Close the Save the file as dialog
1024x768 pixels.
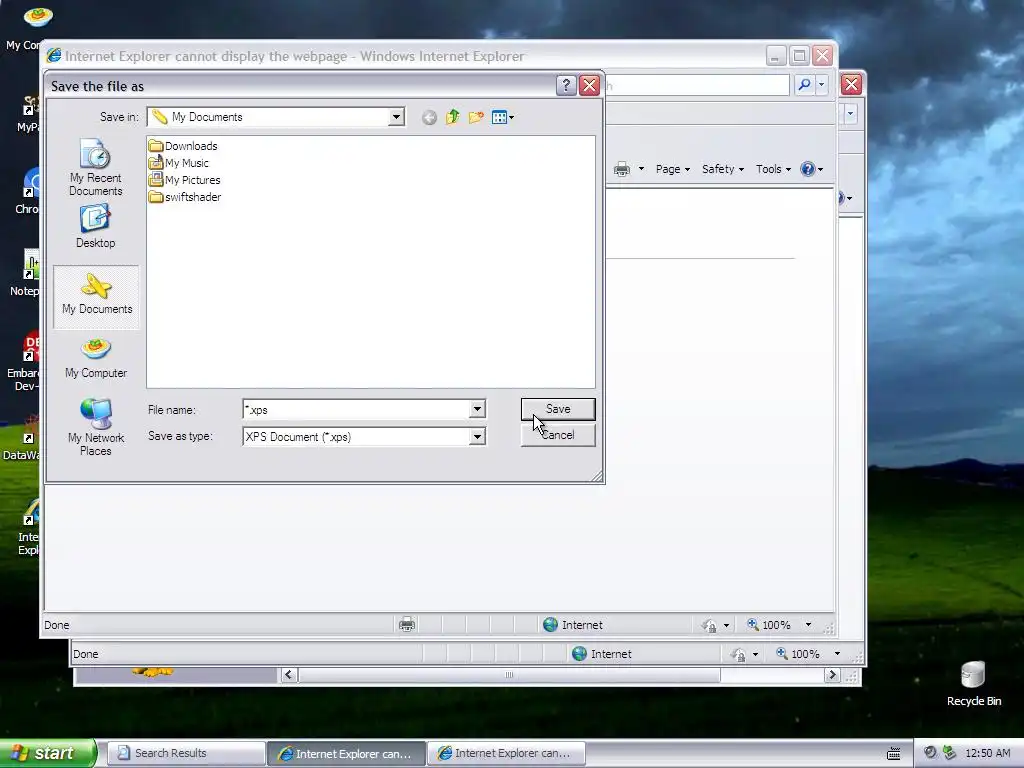[x=590, y=86]
